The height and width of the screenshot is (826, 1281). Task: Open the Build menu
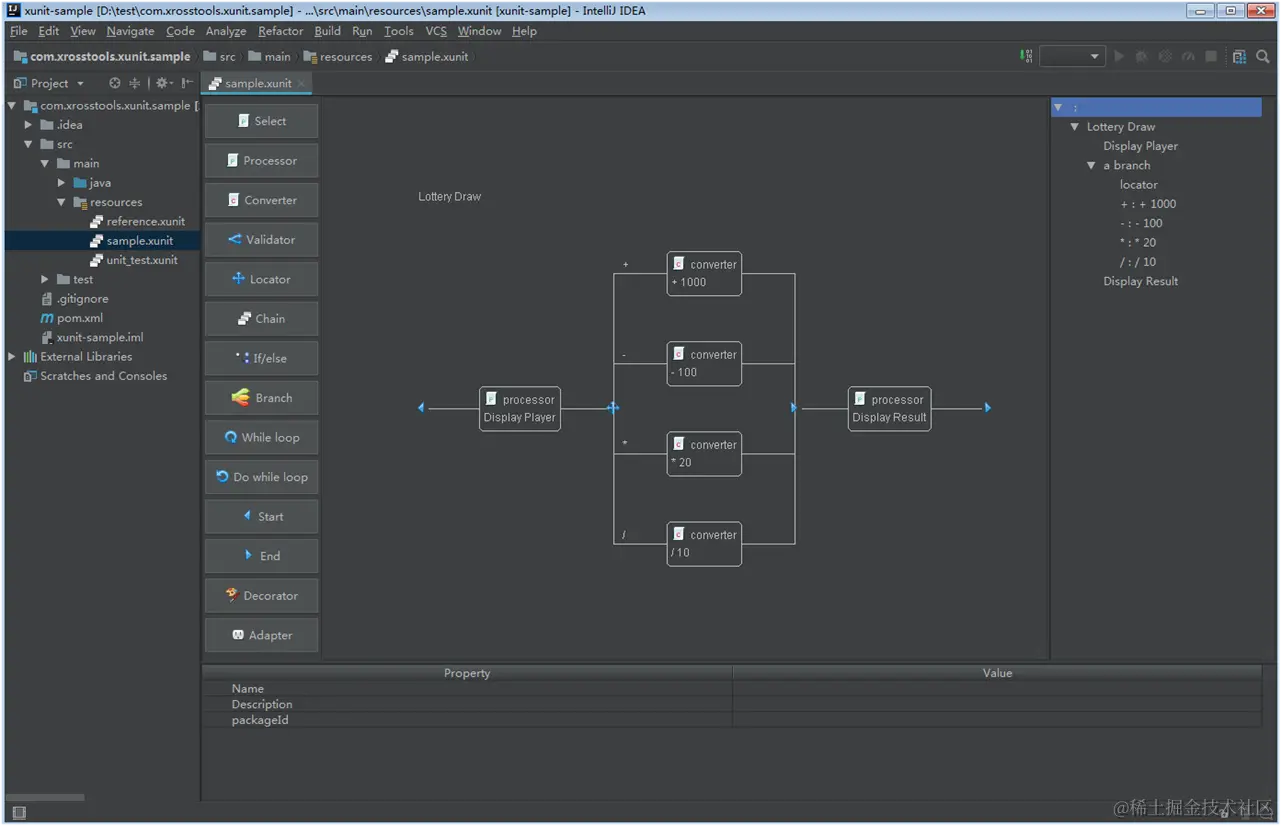(328, 31)
